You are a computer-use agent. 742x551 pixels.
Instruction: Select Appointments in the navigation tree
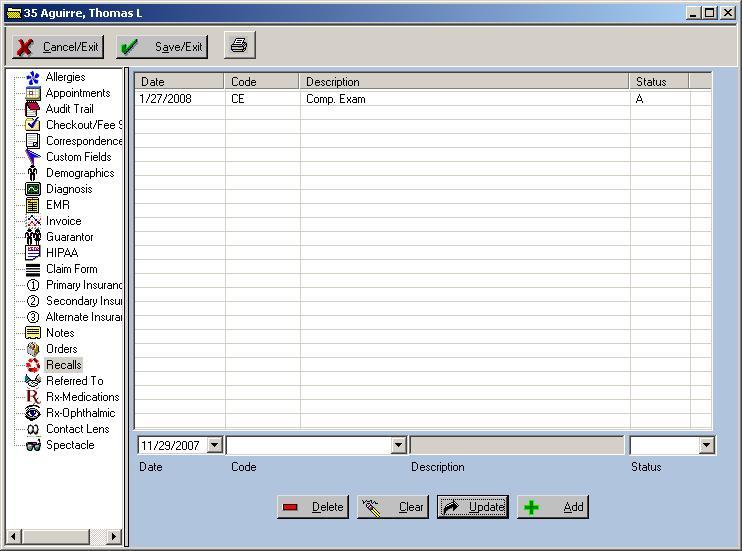[78, 93]
